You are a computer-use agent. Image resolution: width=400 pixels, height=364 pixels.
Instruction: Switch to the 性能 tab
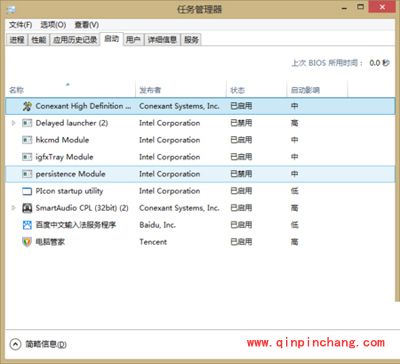point(39,40)
